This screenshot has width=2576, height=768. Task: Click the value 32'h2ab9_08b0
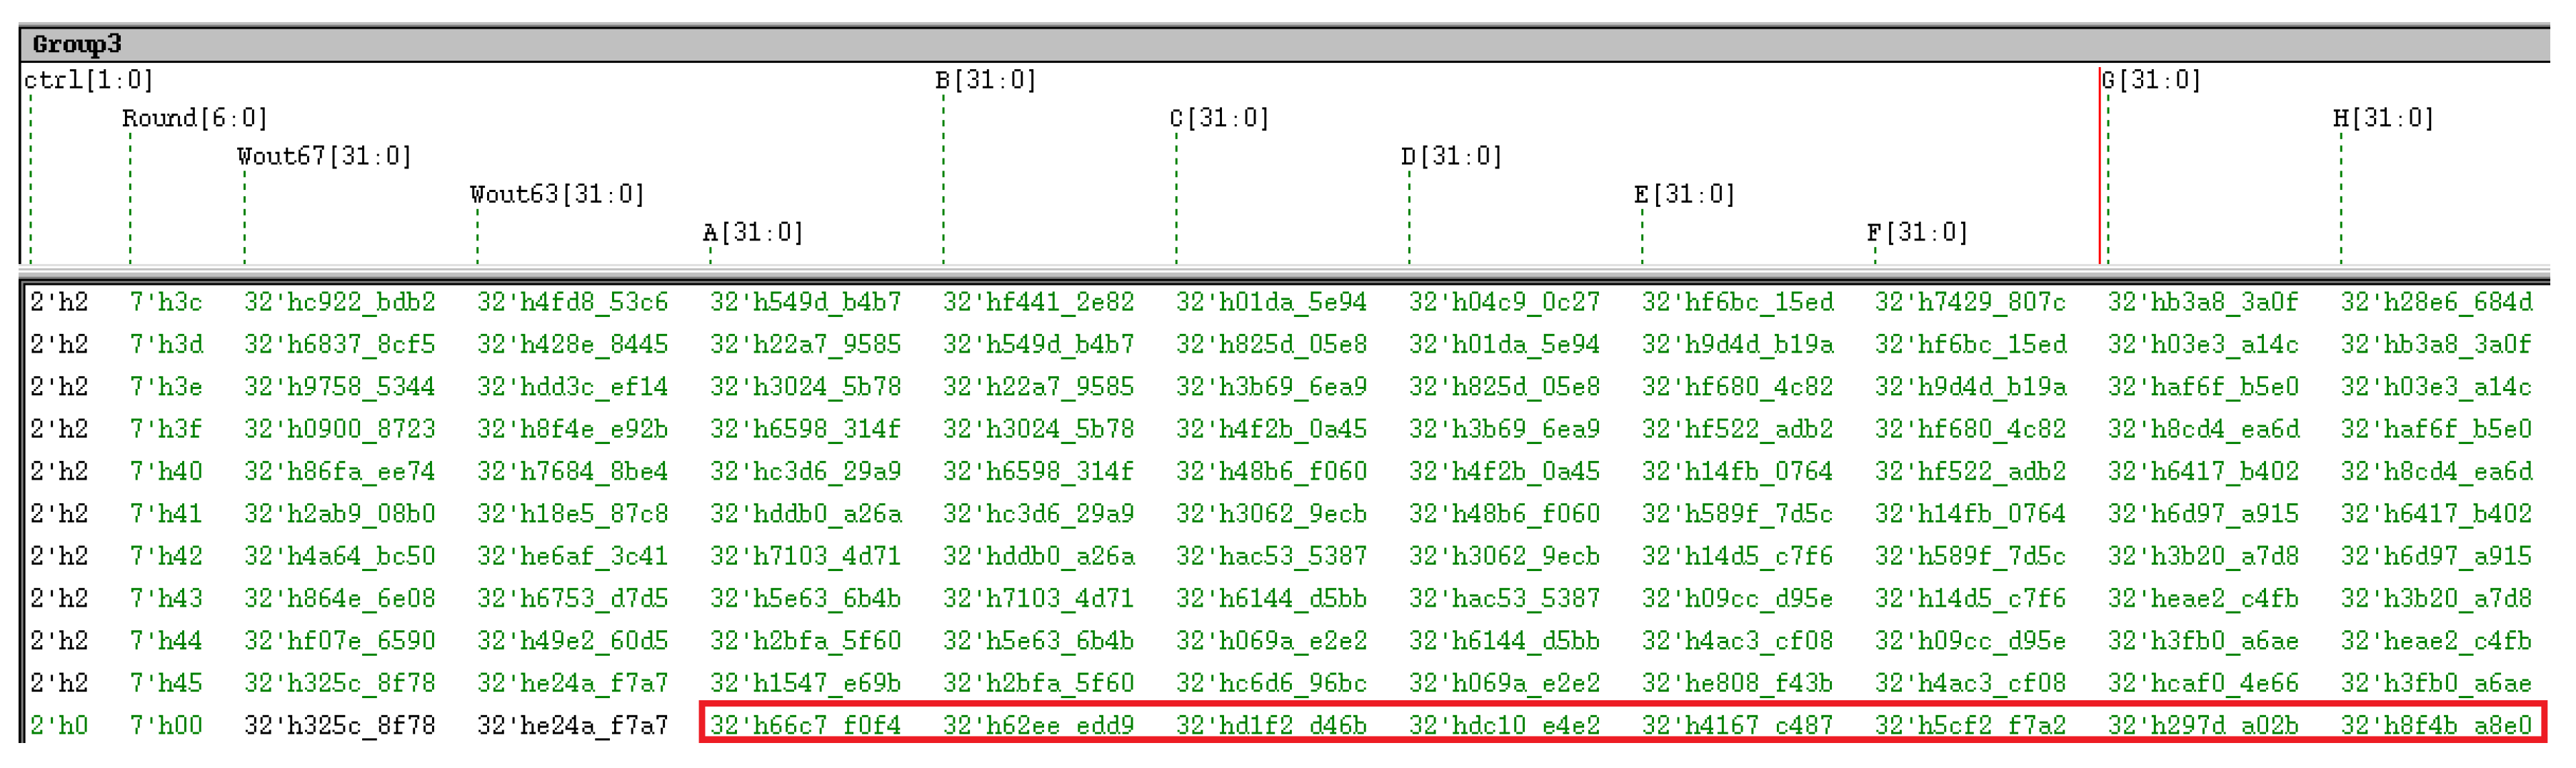(340, 514)
